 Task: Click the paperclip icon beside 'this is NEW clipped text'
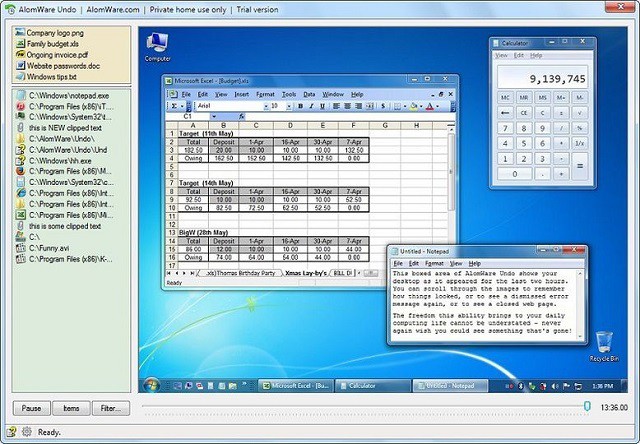(x=20, y=128)
